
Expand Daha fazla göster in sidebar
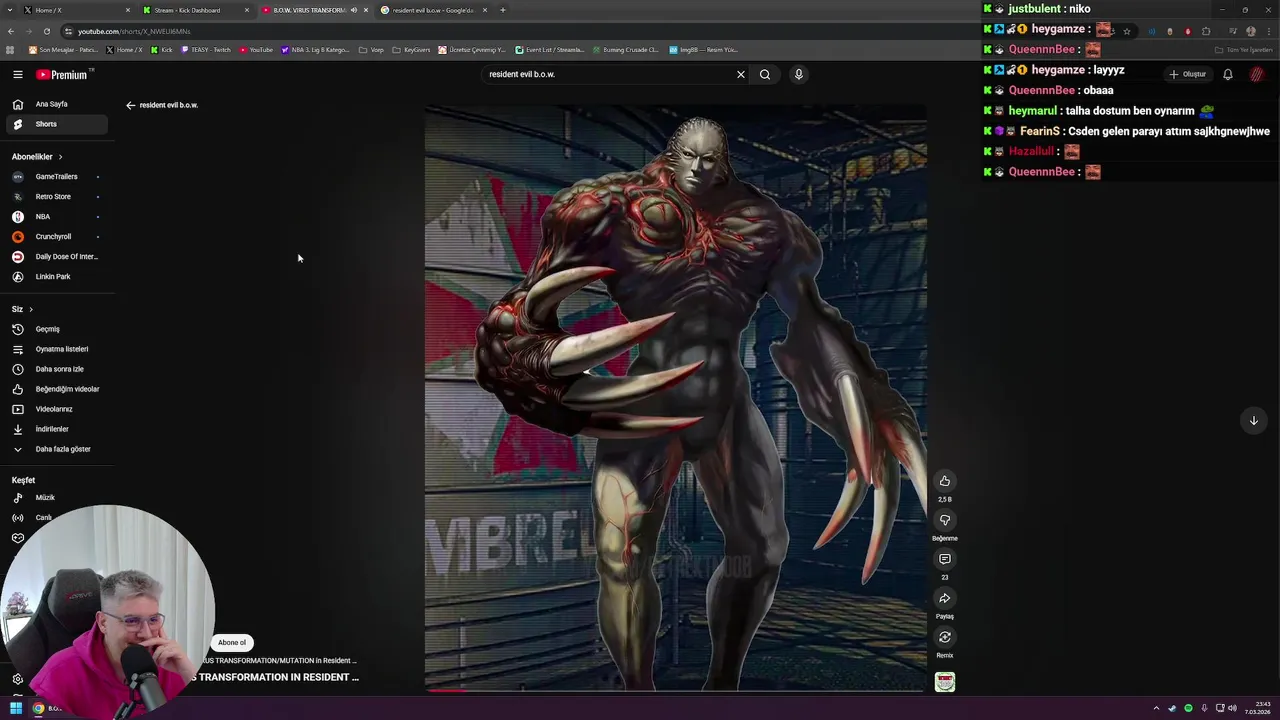(55, 449)
